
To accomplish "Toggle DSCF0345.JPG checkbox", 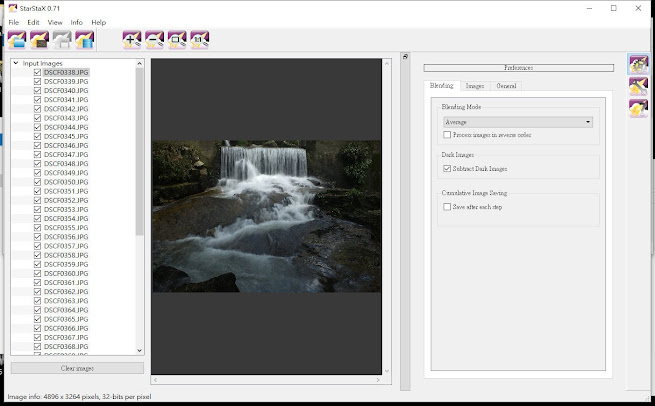I will pyautogui.click(x=38, y=136).
